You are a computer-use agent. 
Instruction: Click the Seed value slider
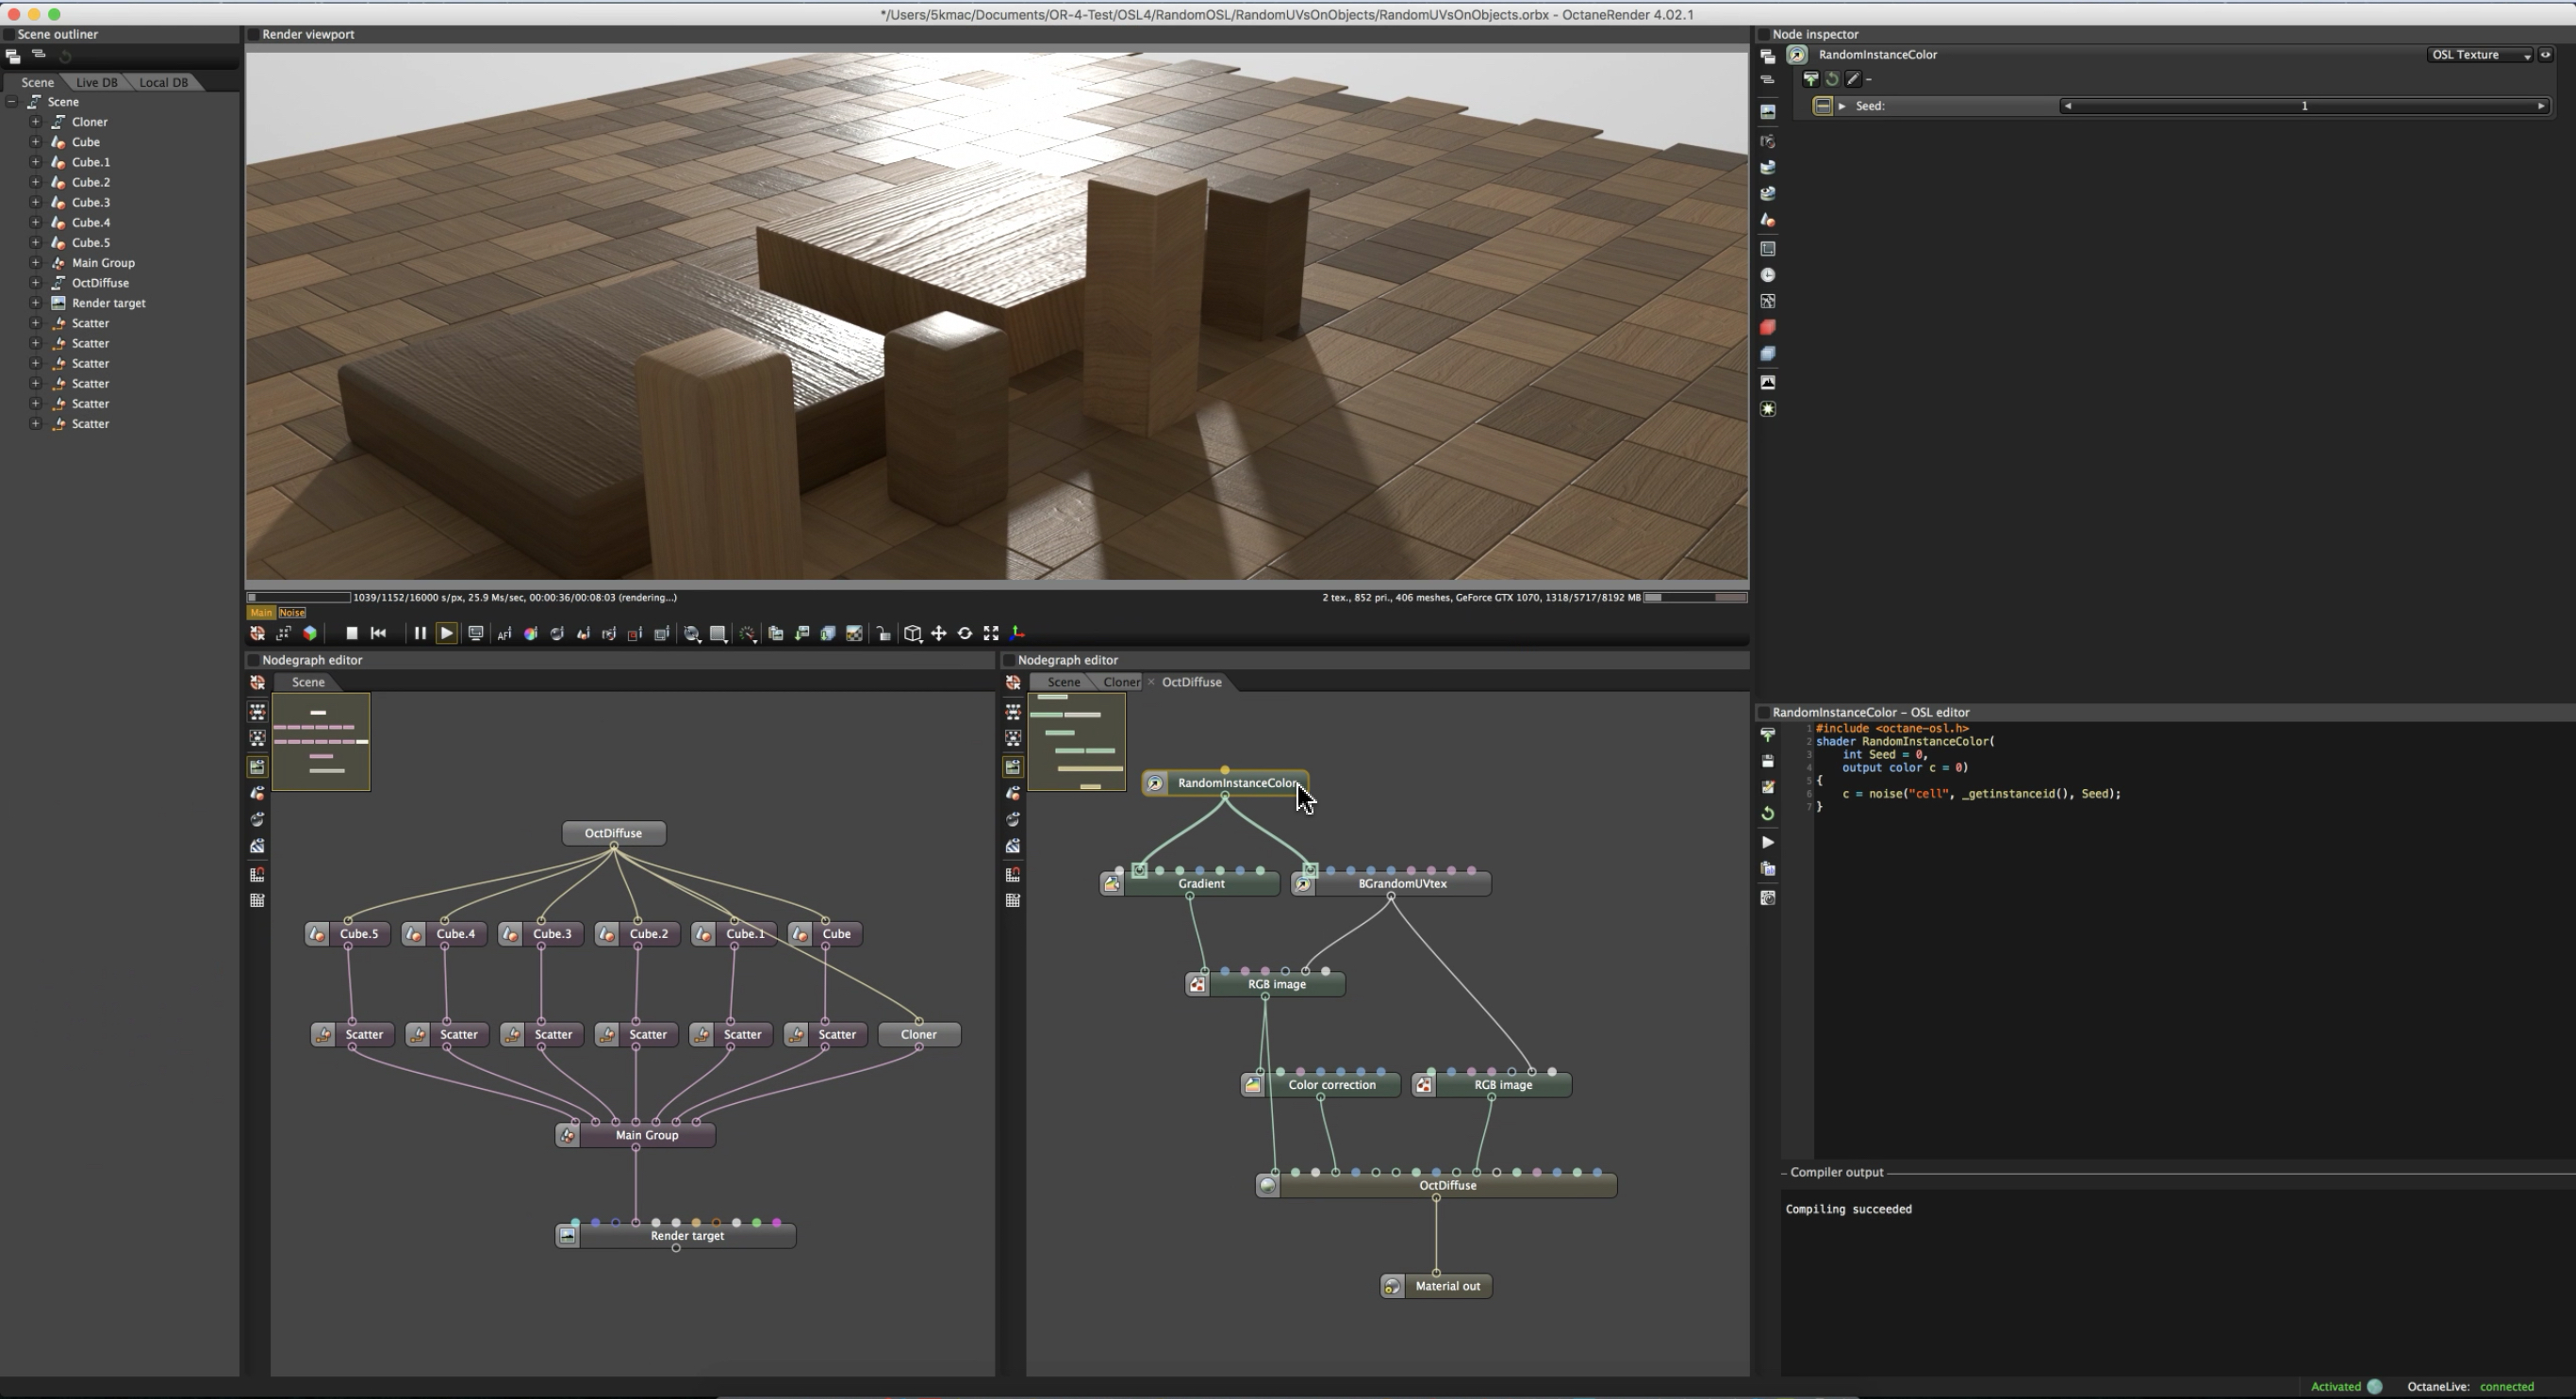coord(2304,106)
